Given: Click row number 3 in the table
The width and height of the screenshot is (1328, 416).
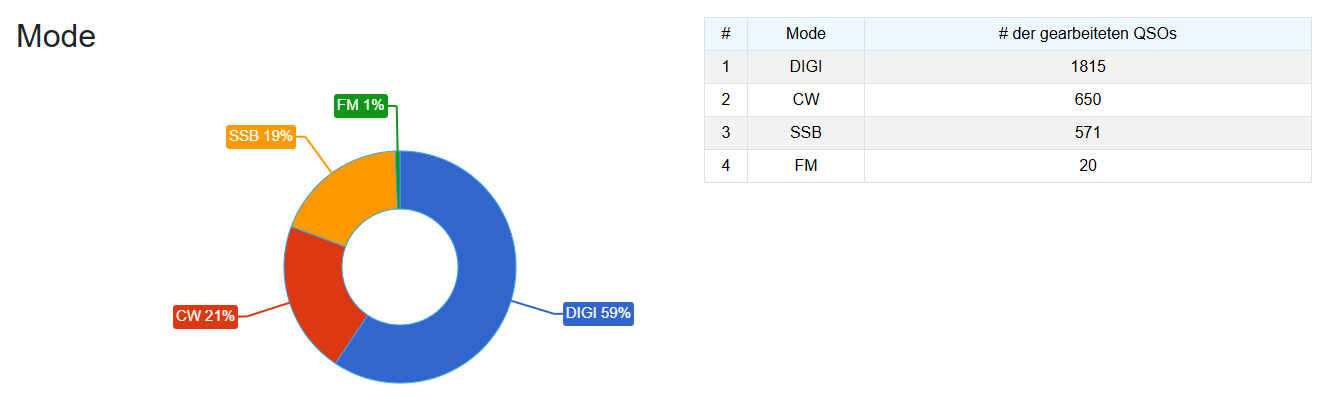Looking at the screenshot, I should tap(725, 133).
